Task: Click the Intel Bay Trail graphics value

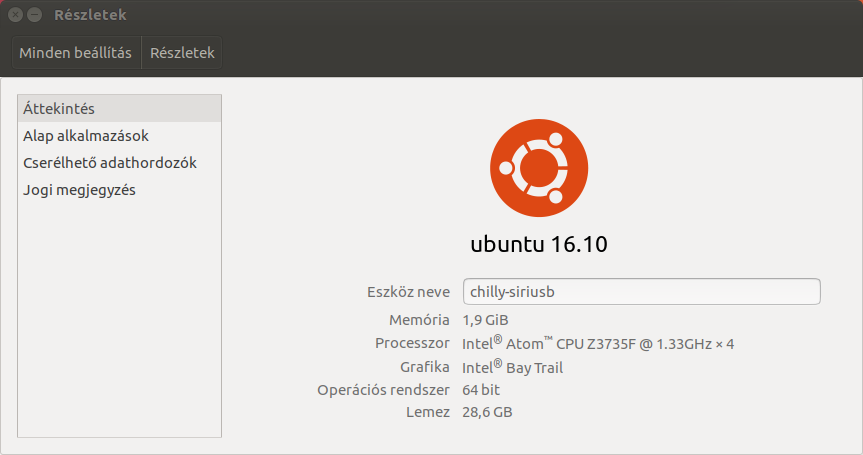Action: coord(512,367)
